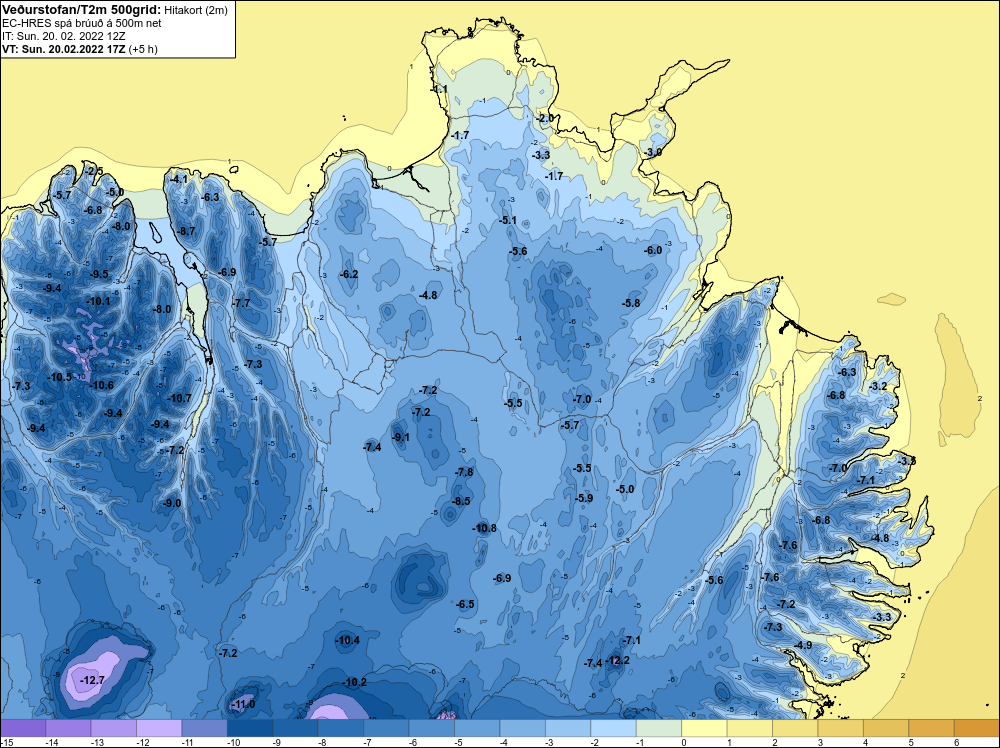The image size is (1000, 748).
Task: Select legend swatch between 2 and 3
Action: pyautogui.click(x=795, y=728)
